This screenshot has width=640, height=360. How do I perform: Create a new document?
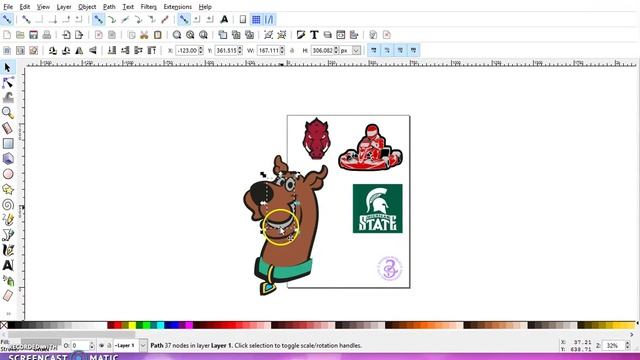[7, 35]
